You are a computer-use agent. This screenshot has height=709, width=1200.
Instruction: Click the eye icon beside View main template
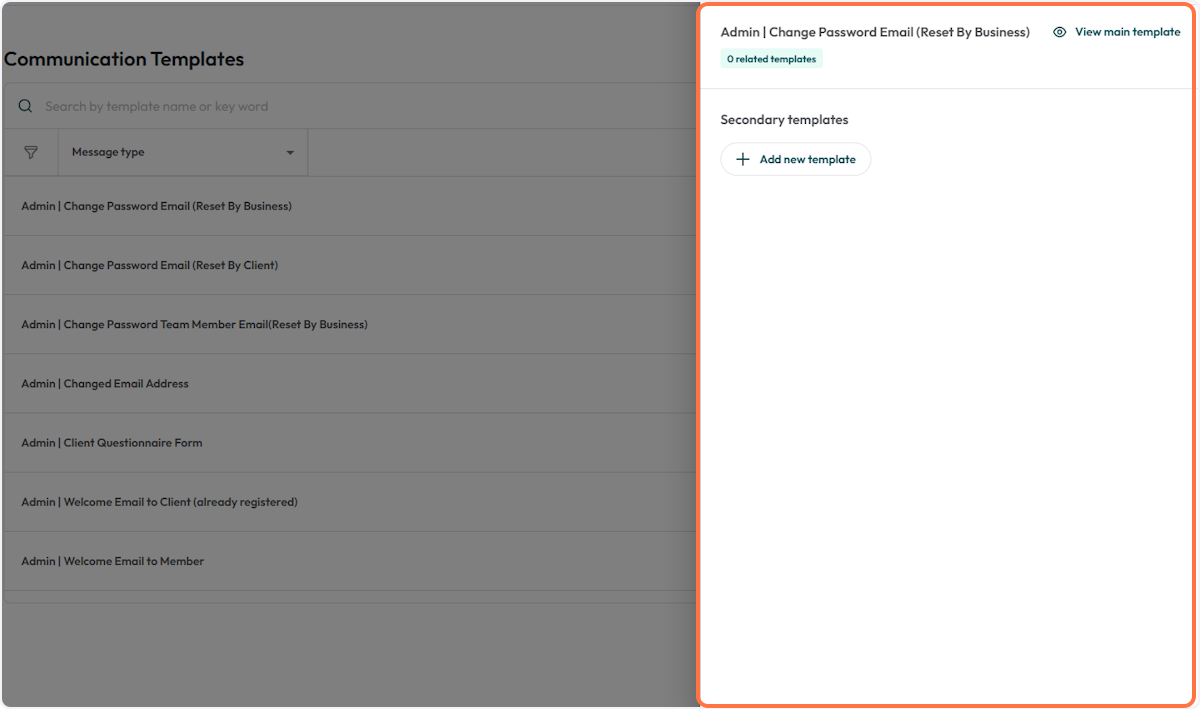click(x=1059, y=31)
